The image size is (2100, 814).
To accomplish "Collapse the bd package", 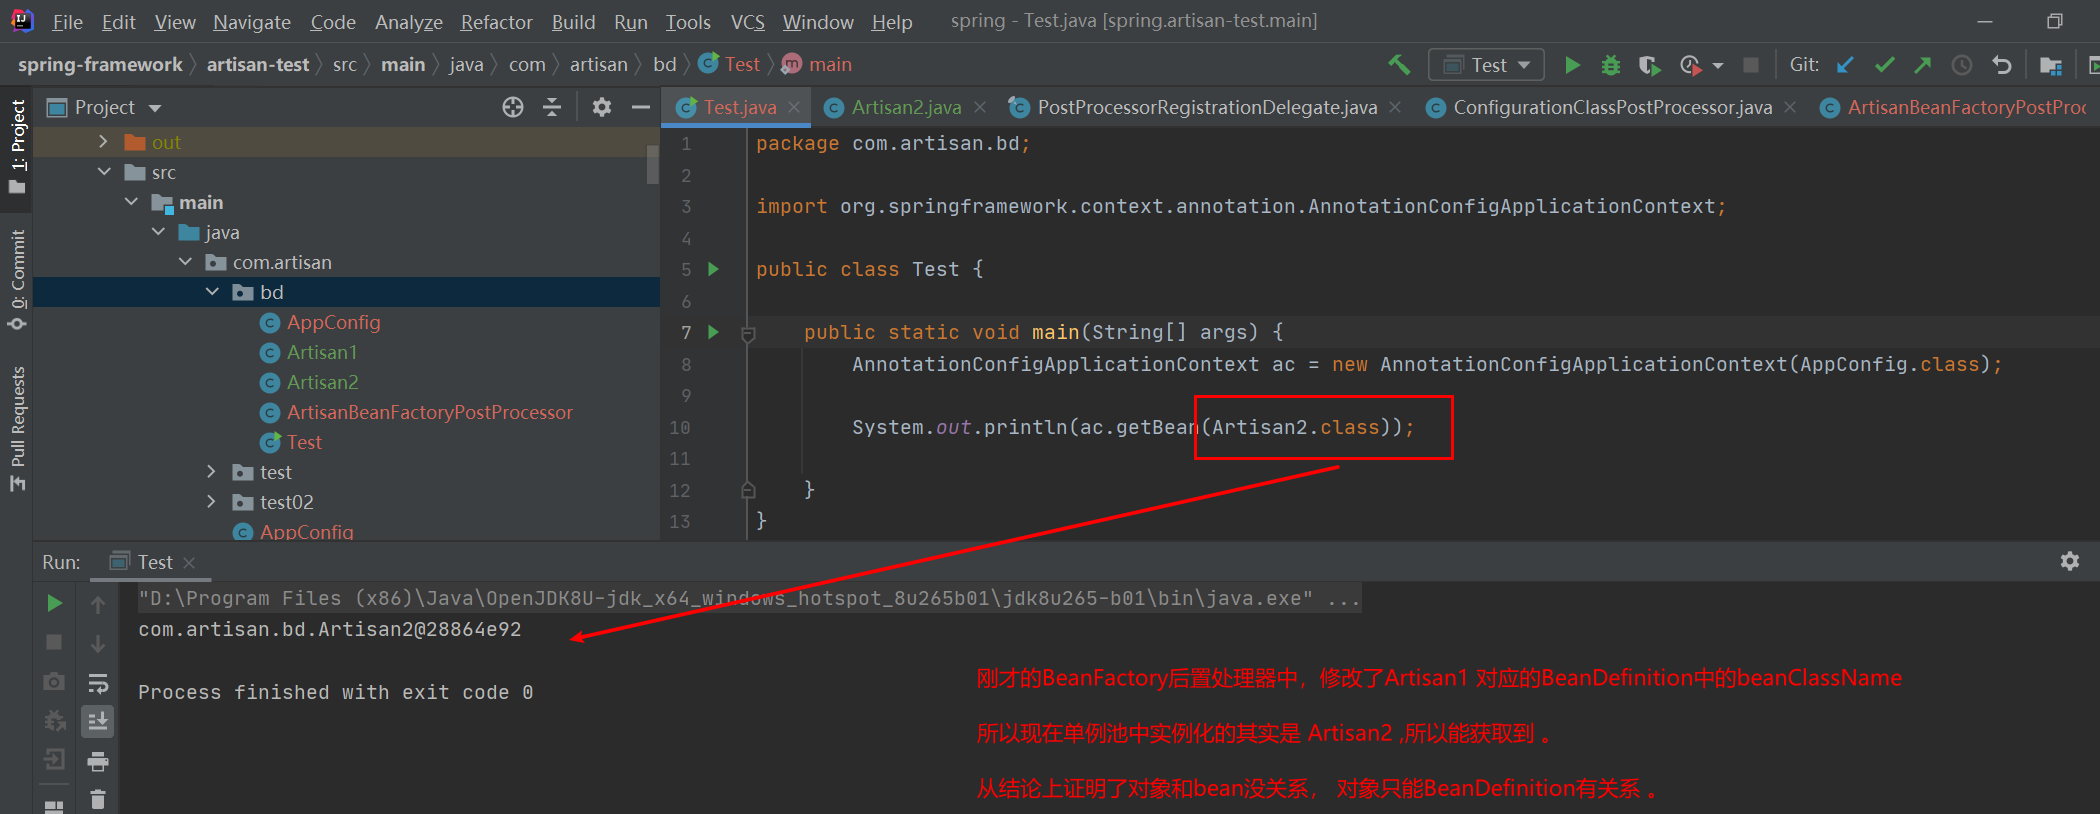I will pyautogui.click(x=212, y=292).
